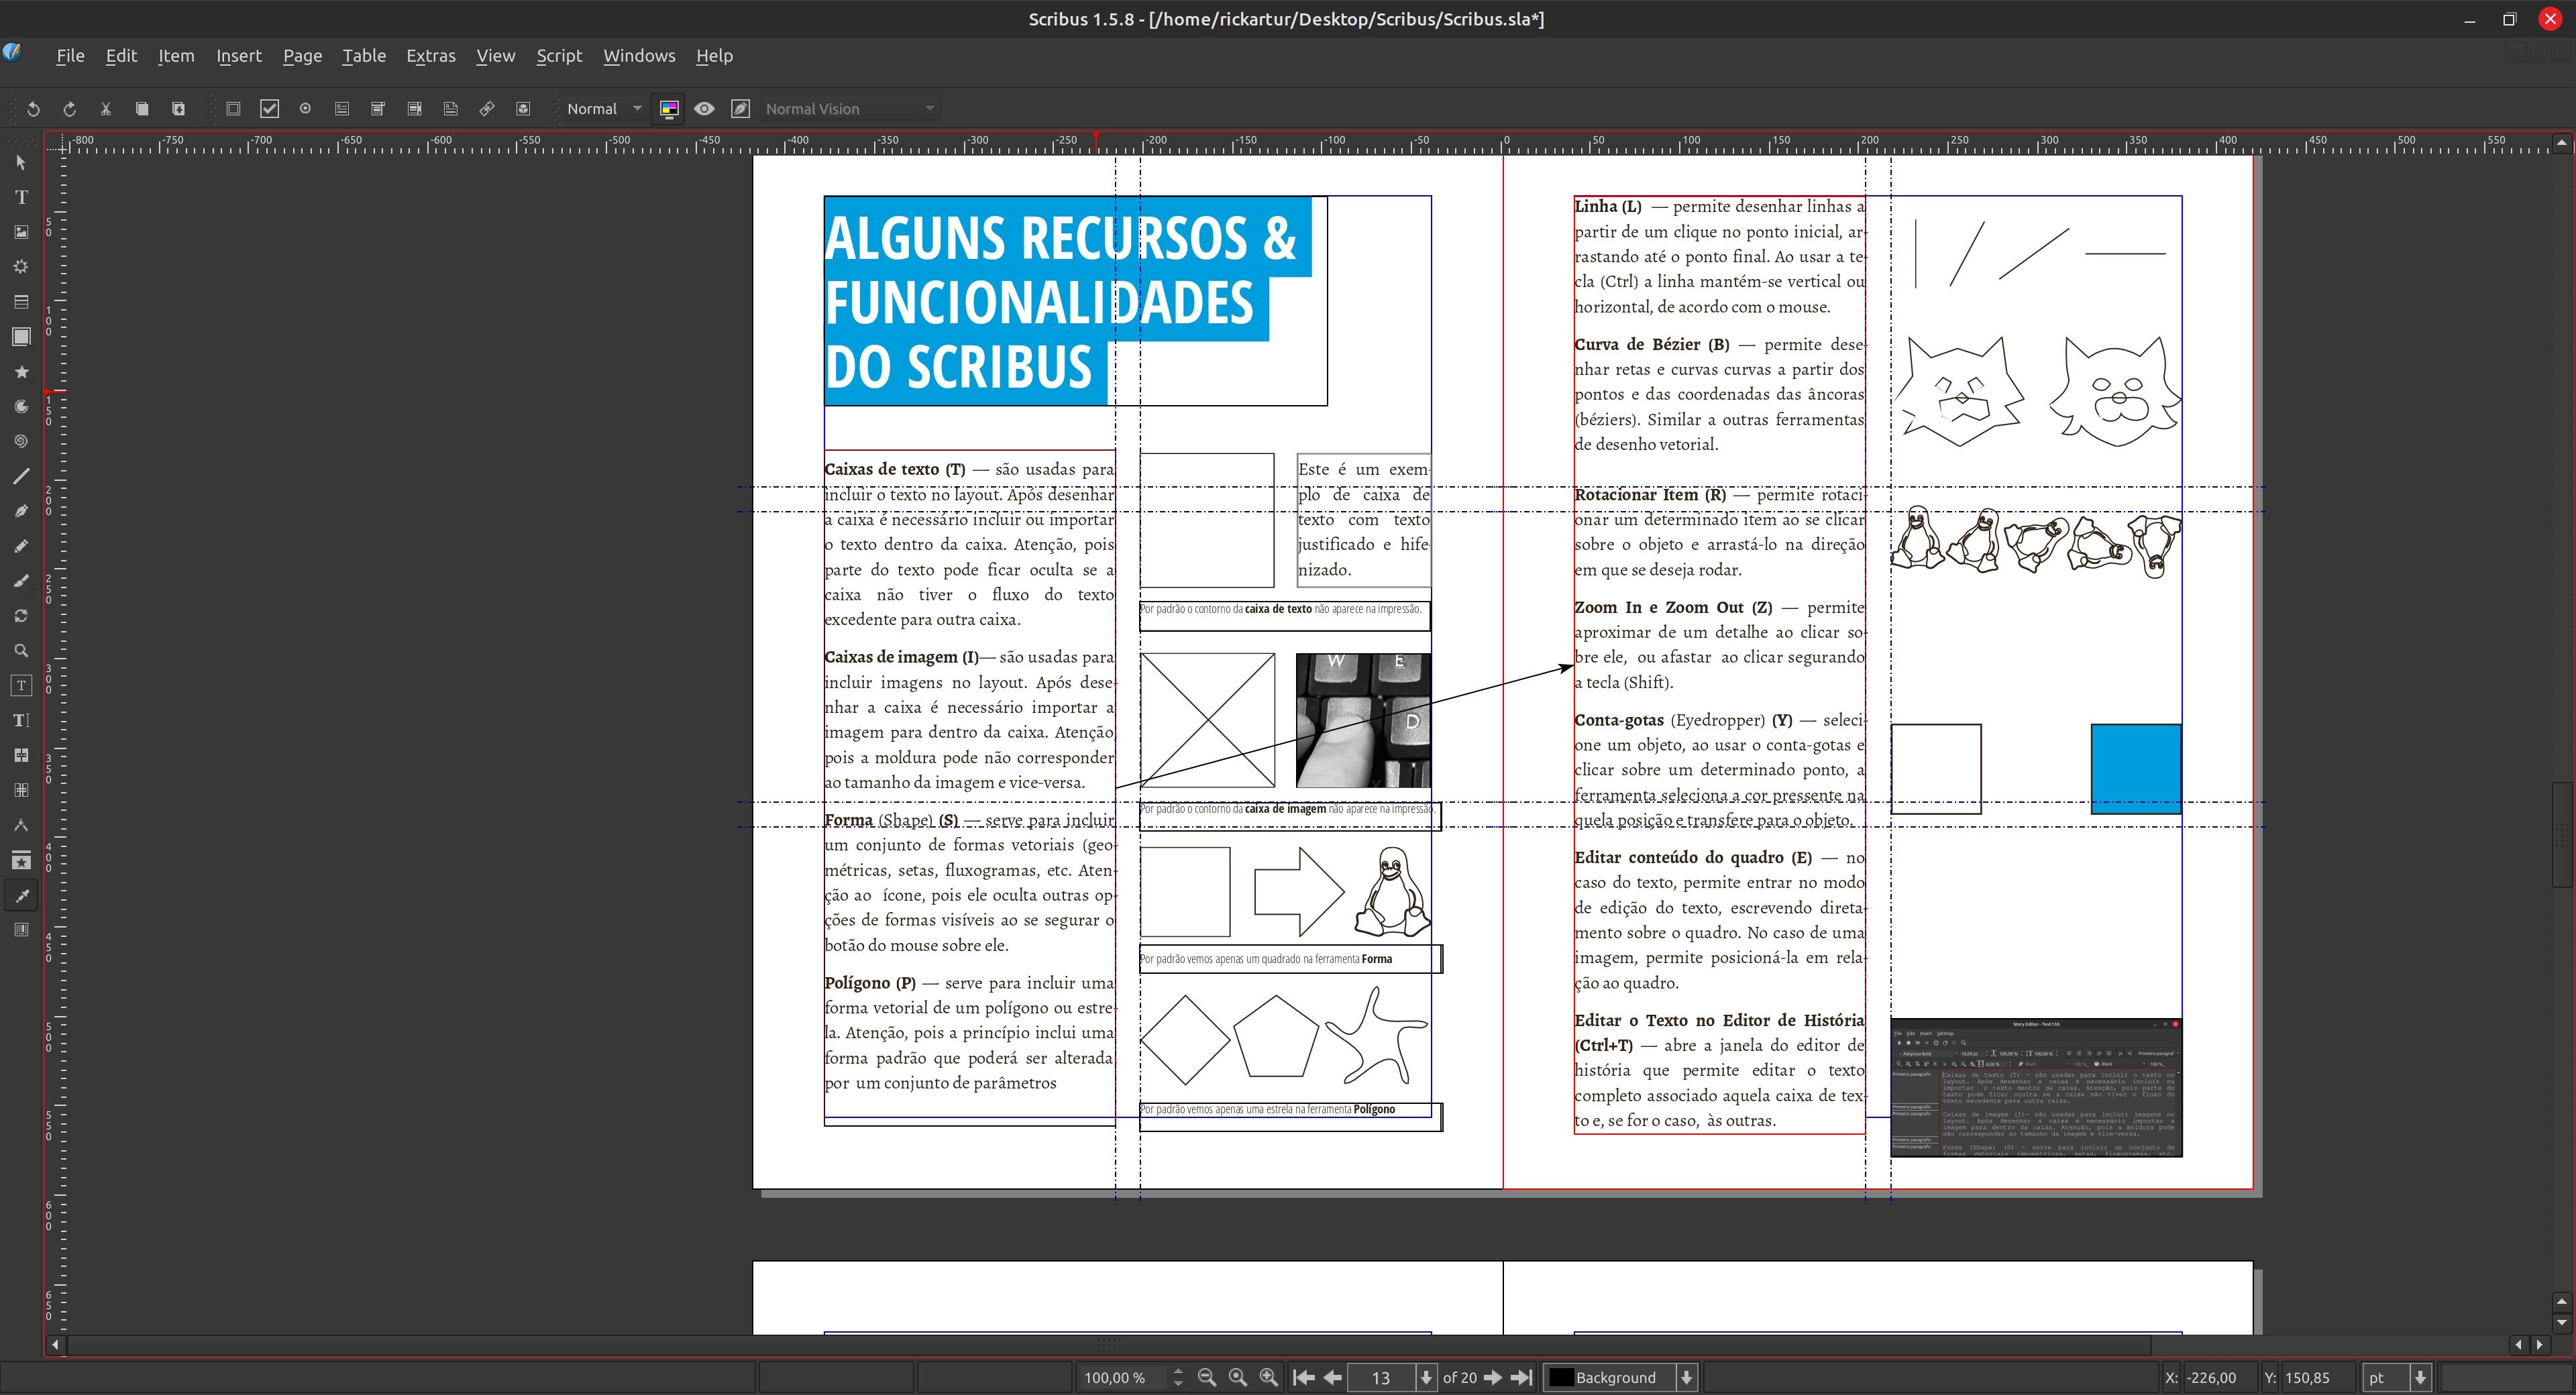This screenshot has width=2576, height=1395.
Task: Click the zoom percentage stepper arrows
Action: pyautogui.click(x=1178, y=1377)
